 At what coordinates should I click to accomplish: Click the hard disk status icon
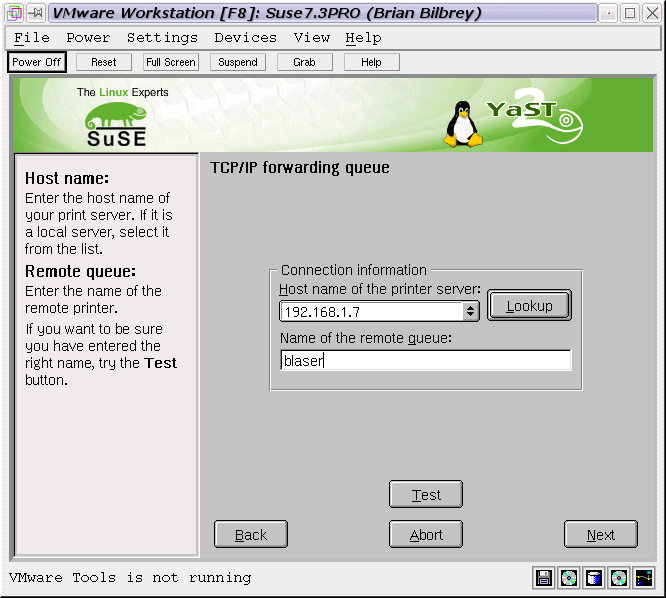[594, 578]
